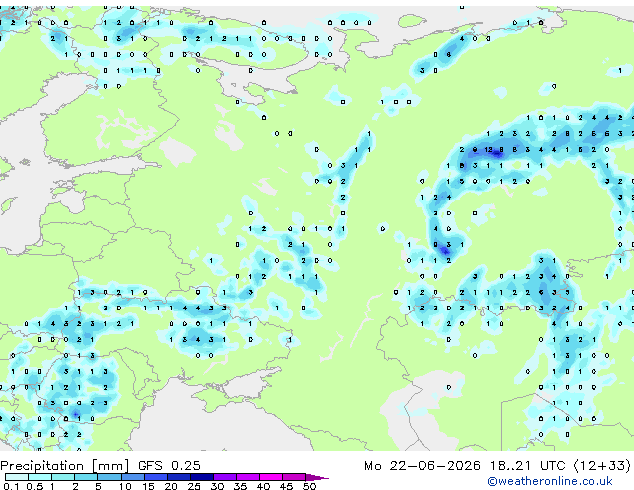634x490 pixels.
Task: Click the '40' legend scale label
Action: [263, 486]
